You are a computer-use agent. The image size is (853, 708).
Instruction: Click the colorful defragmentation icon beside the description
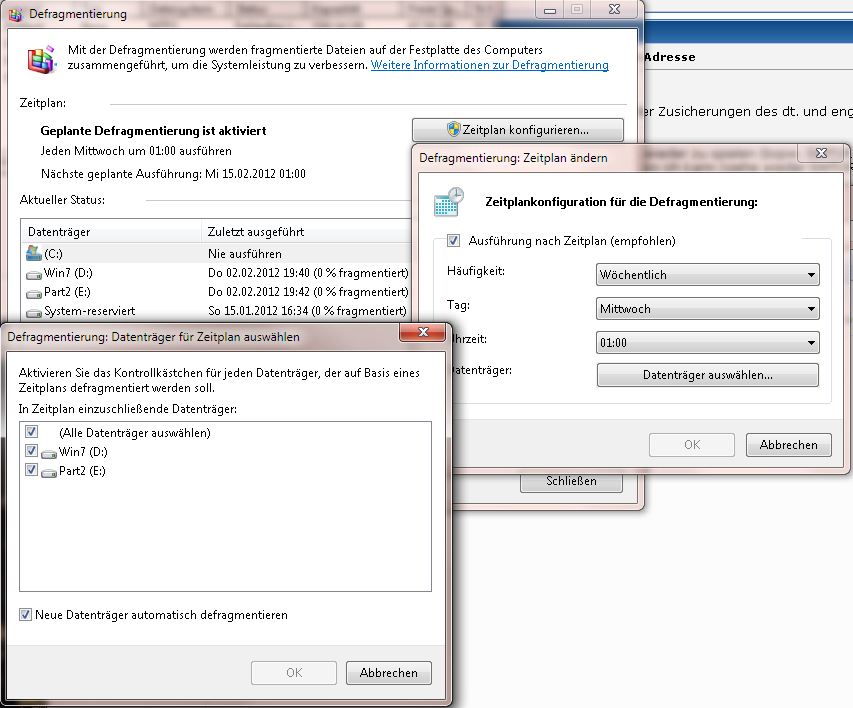click(42, 59)
